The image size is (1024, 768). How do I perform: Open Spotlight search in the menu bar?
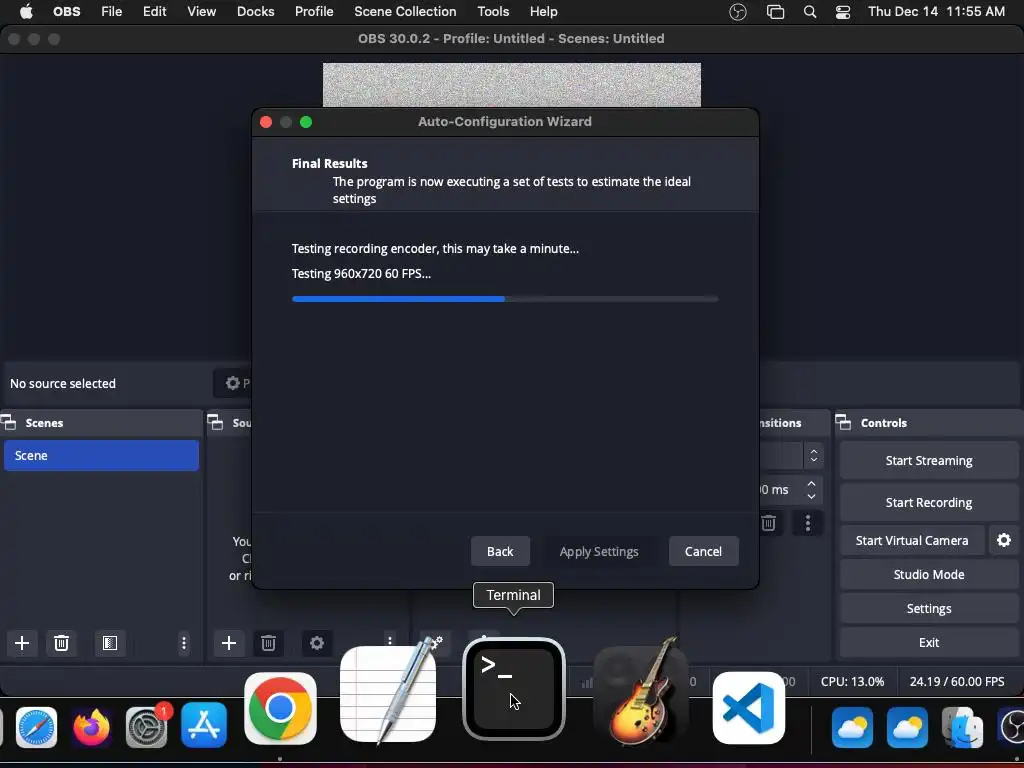click(810, 12)
